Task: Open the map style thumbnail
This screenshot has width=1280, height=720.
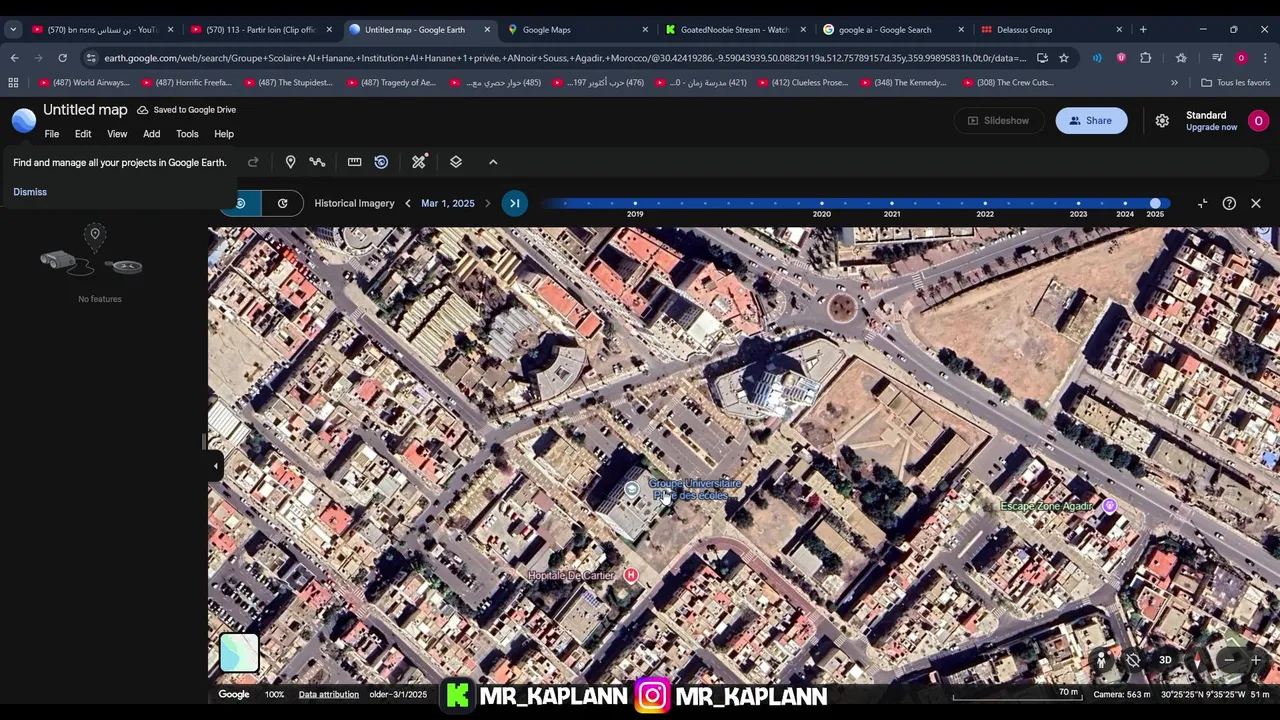Action: (239, 653)
